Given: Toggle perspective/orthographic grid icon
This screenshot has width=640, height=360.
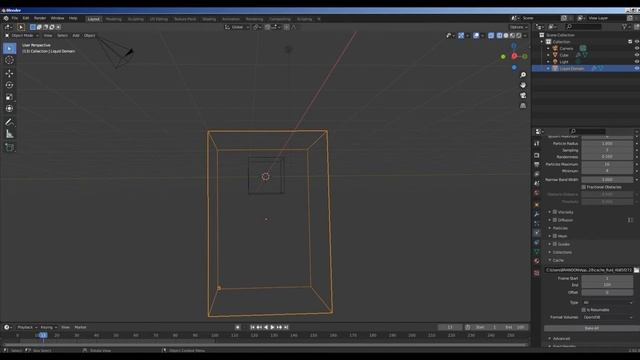Looking at the screenshot, I should coord(523,106).
